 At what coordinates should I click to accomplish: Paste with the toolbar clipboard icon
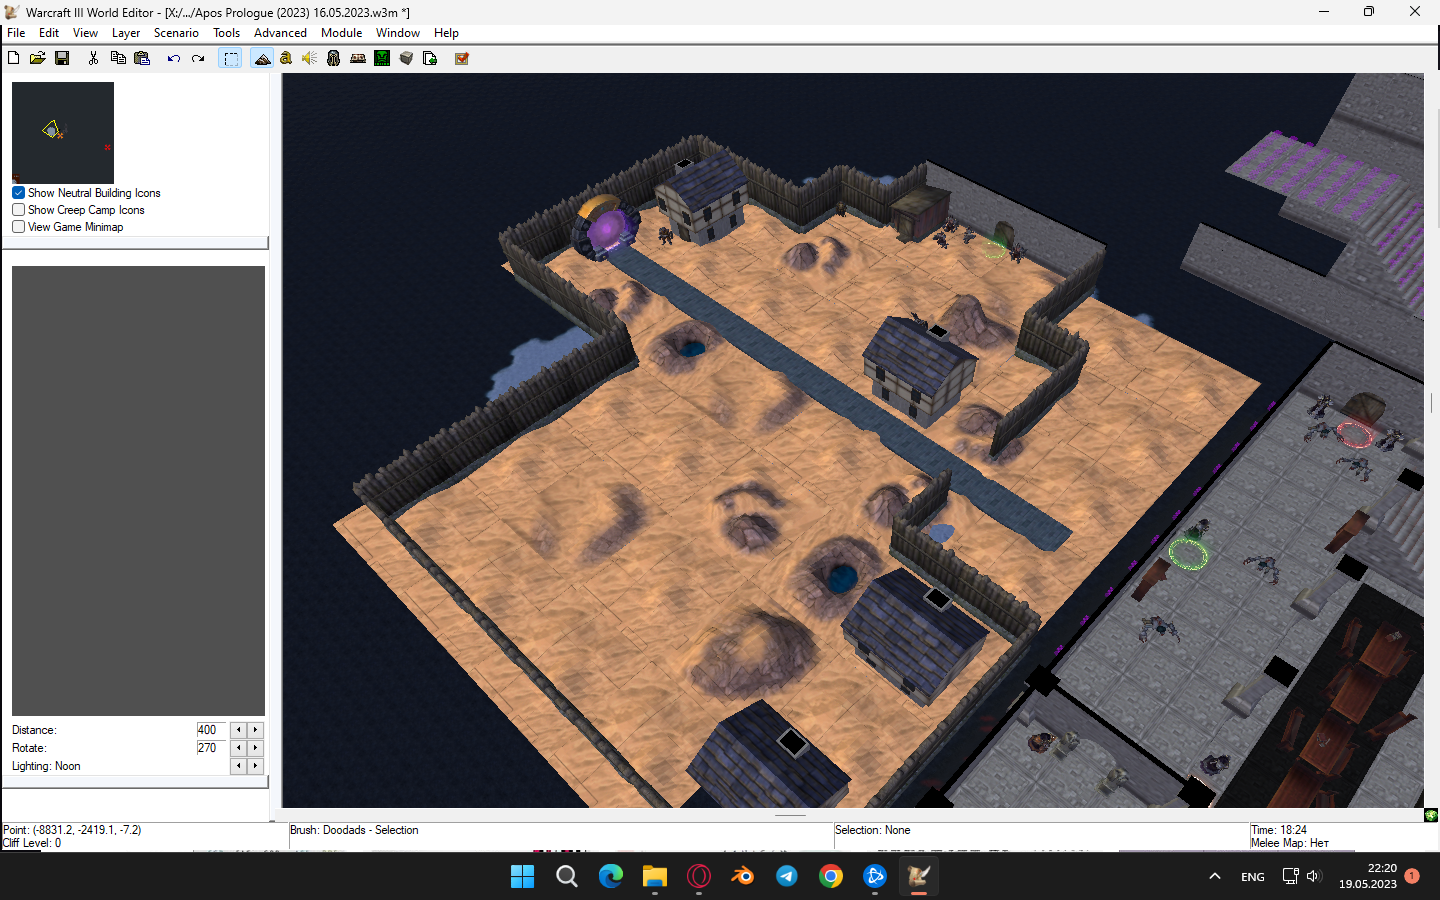pyautogui.click(x=142, y=58)
